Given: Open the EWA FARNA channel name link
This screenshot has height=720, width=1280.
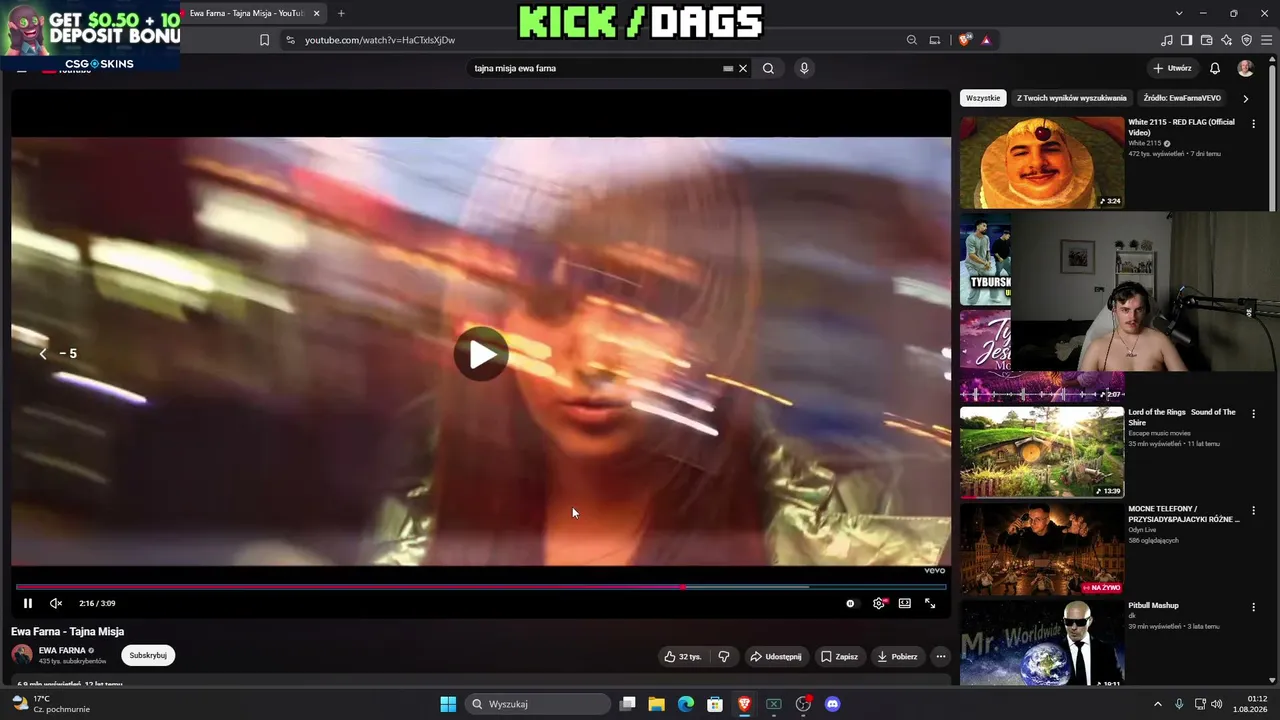Looking at the screenshot, I should [x=62, y=650].
